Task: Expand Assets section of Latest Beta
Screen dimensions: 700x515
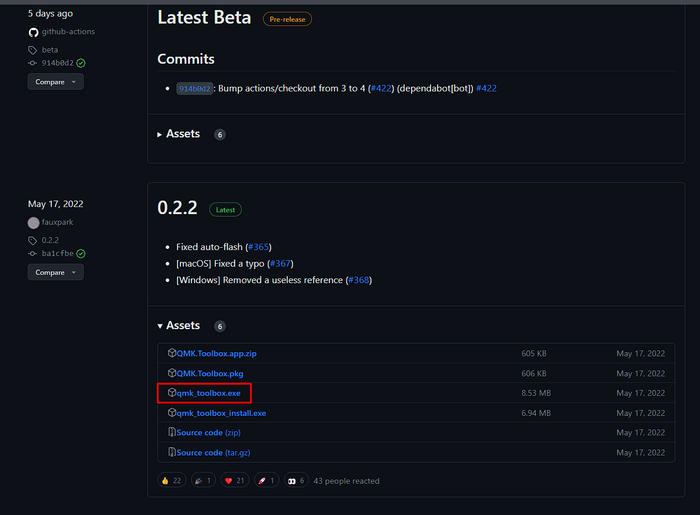Action: point(179,134)
